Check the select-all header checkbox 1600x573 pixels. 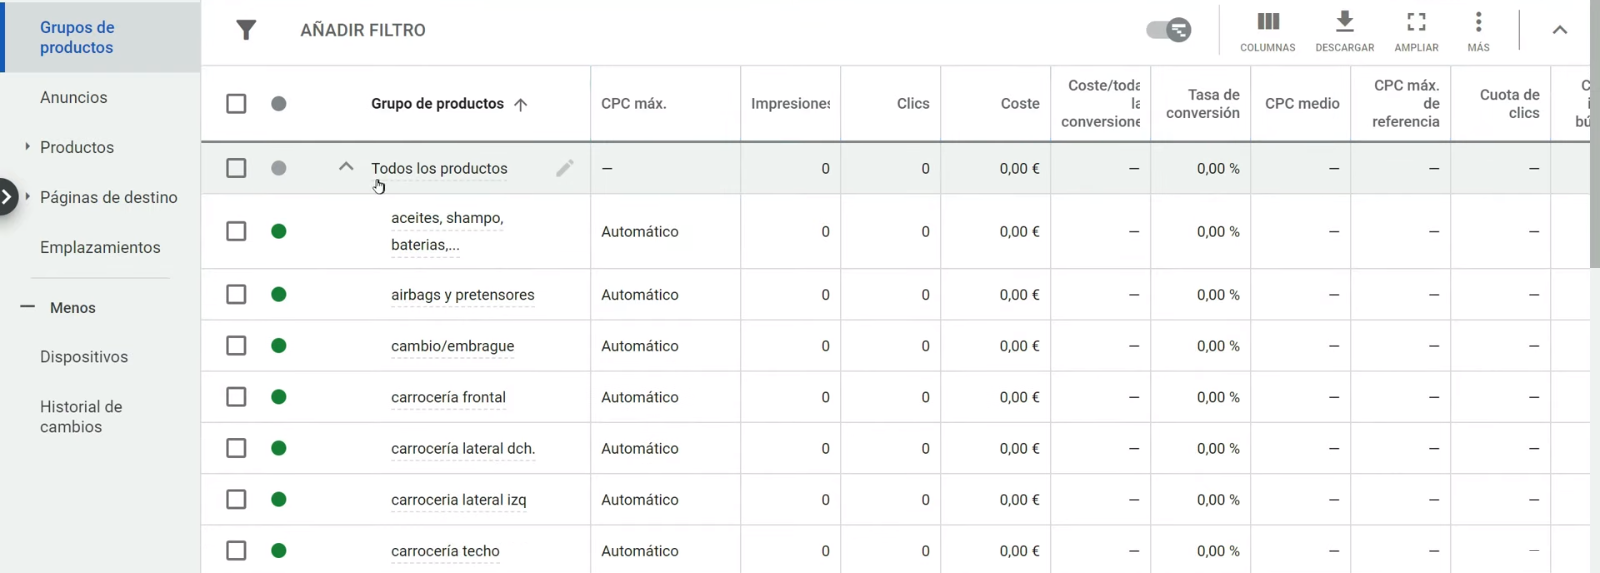click(x=236, y=103)
